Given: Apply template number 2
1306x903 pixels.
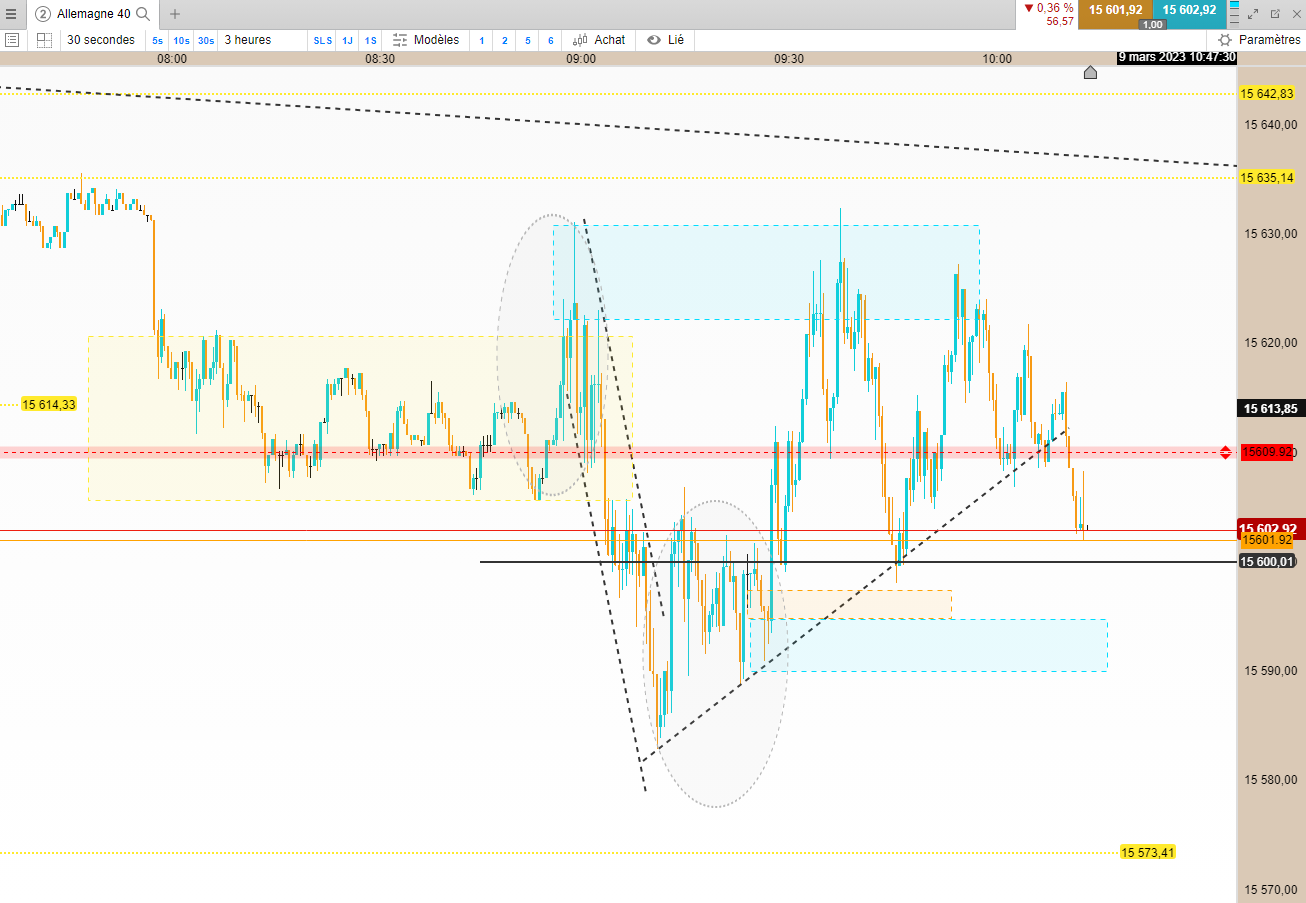Looking at the screenshot, I should tap(504, 41).
